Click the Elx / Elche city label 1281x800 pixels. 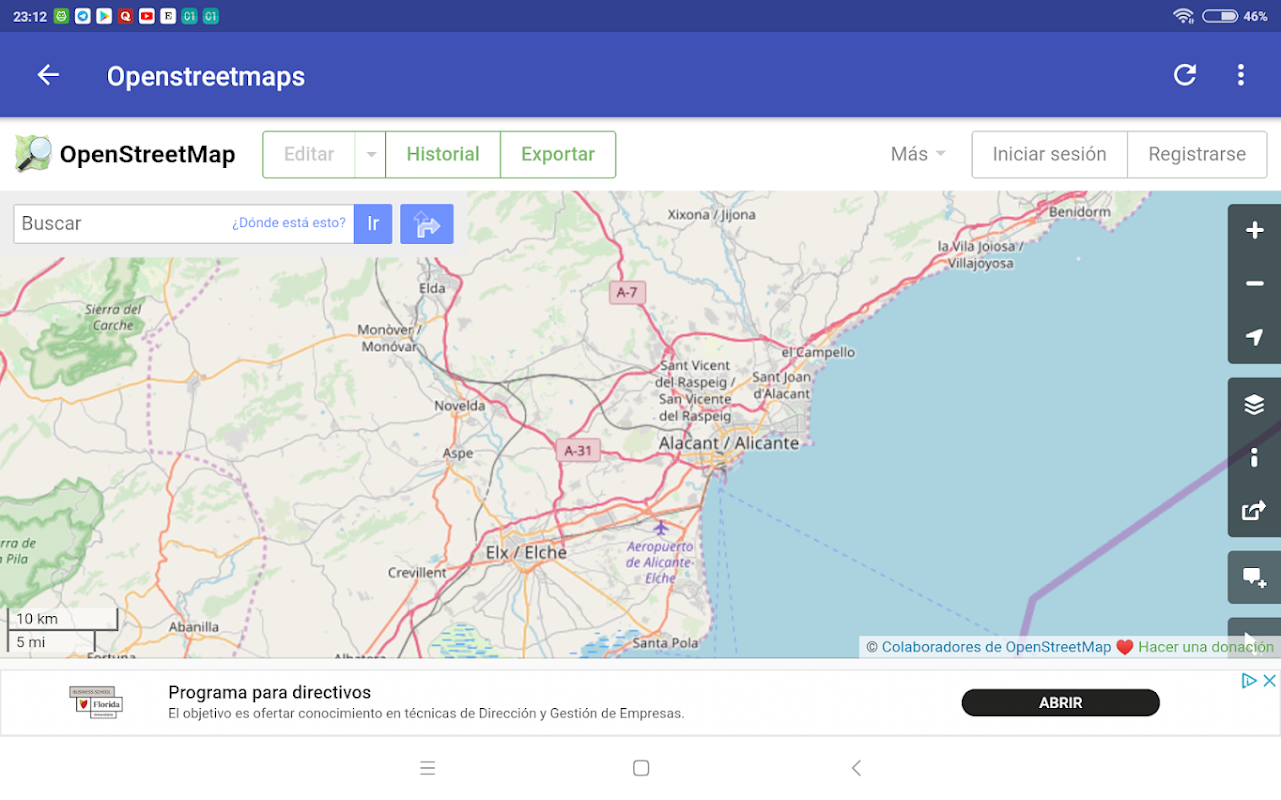coord(526,553)
